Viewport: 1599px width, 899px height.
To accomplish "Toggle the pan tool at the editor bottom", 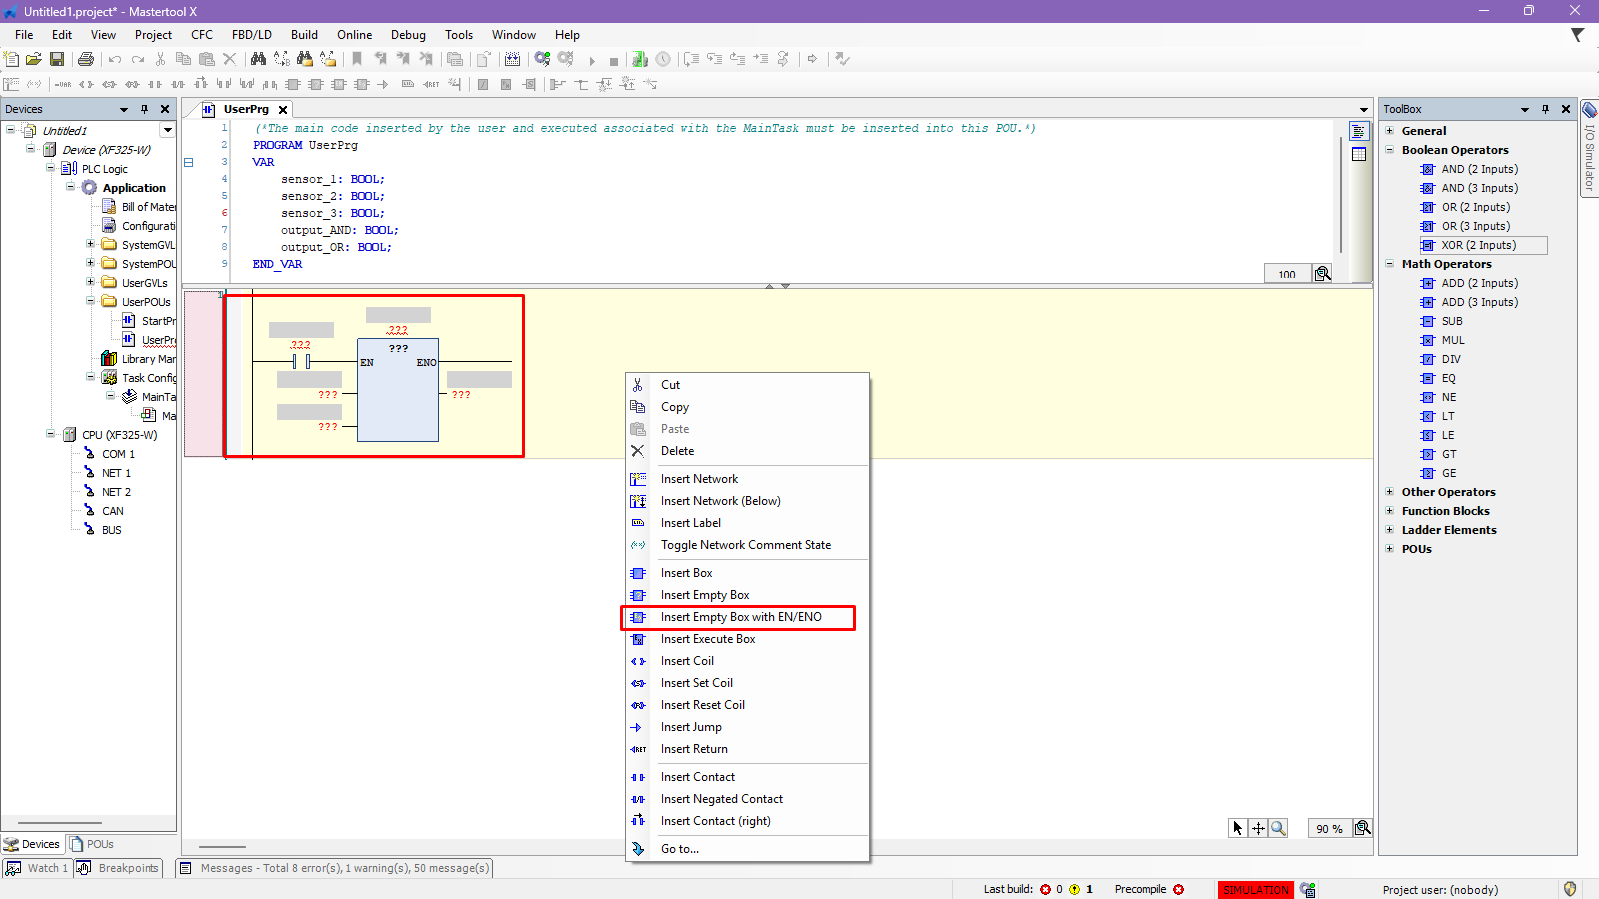I will click(x=1258, y=828).
